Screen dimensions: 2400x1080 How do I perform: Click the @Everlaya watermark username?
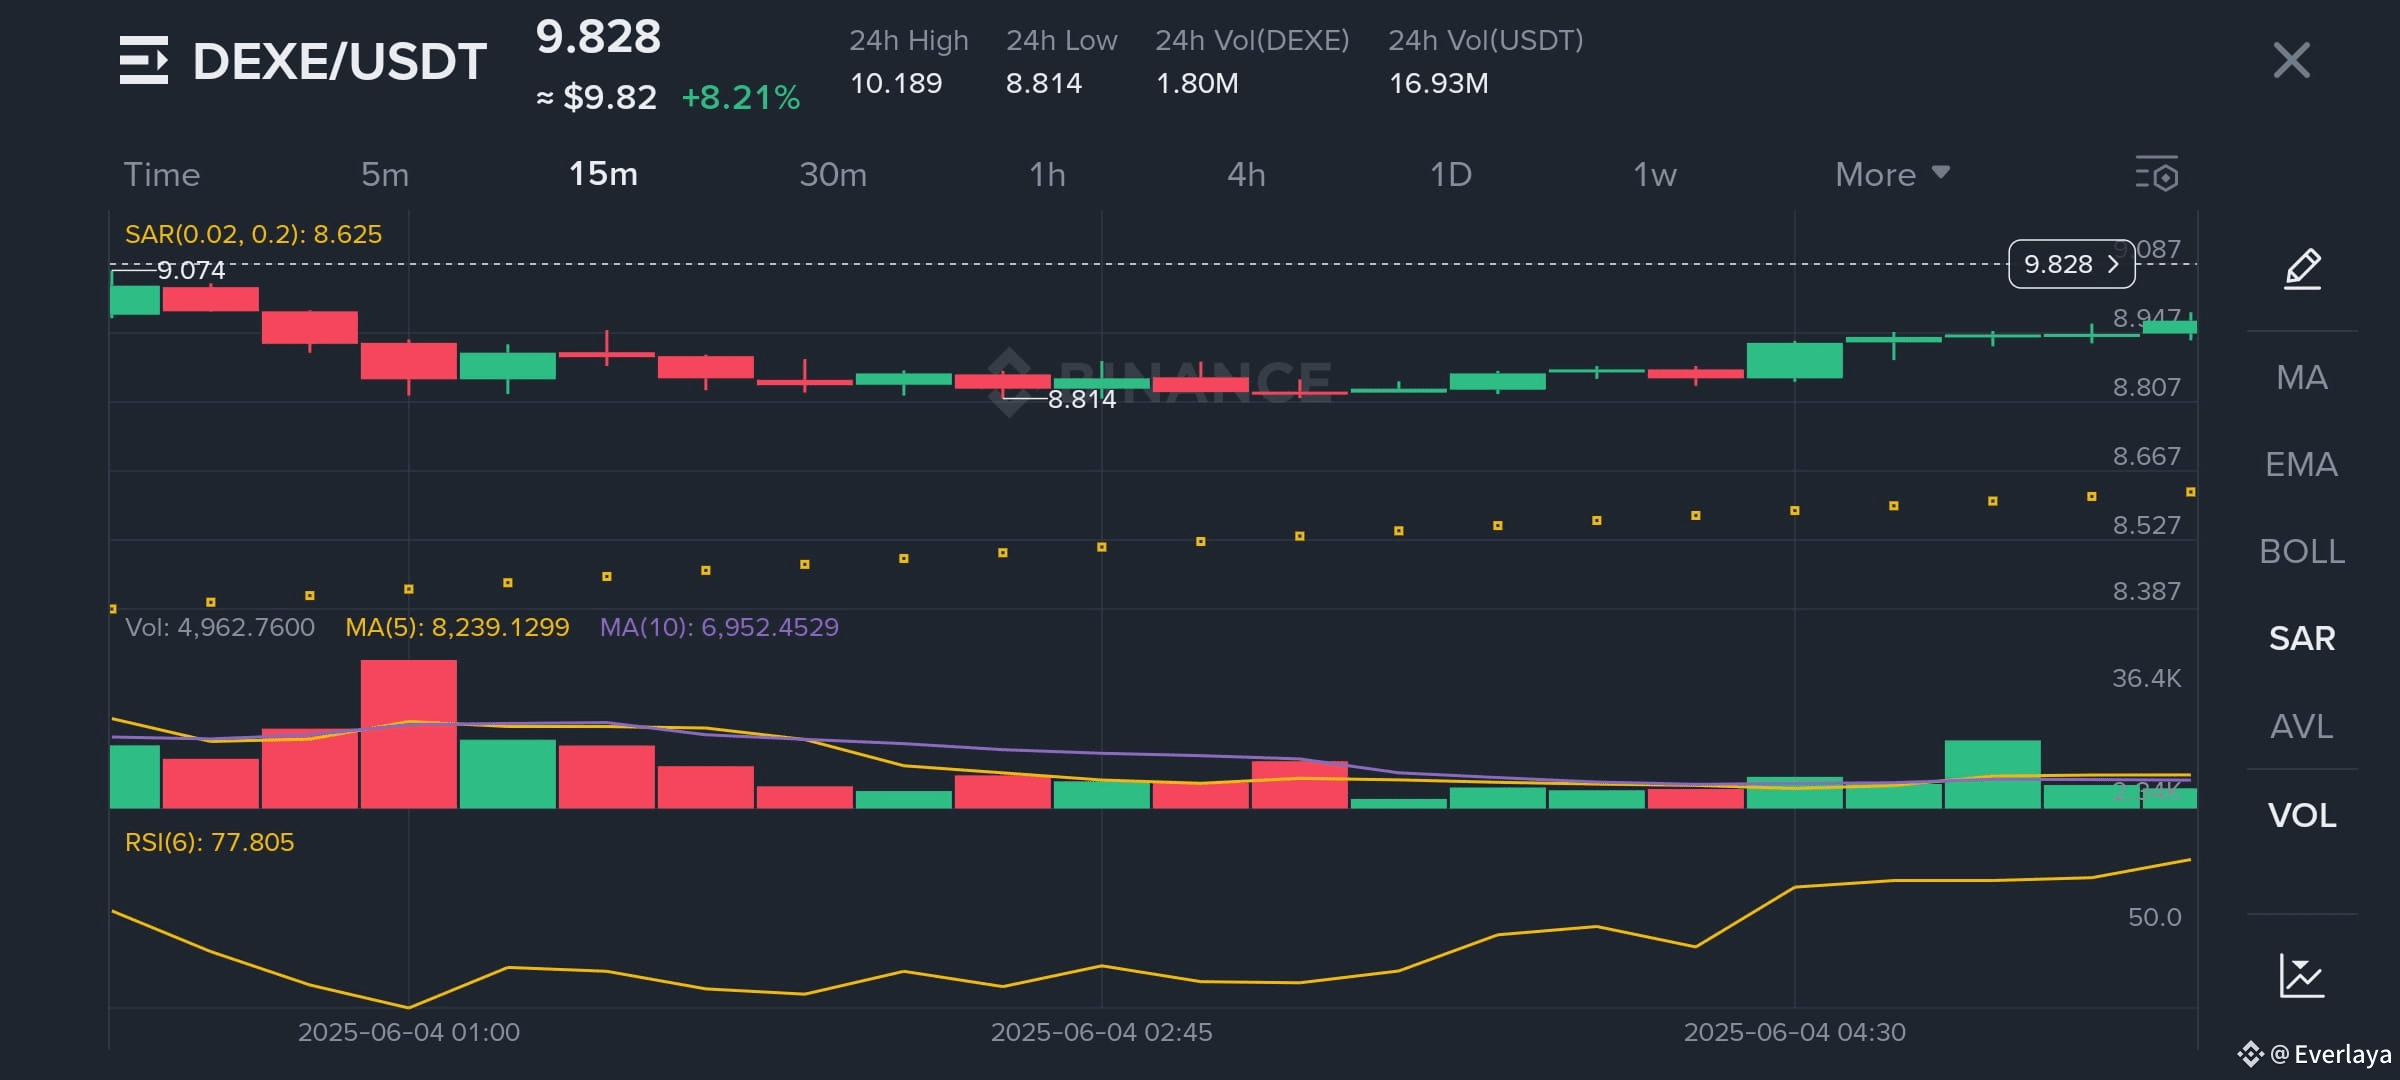click(x=2330, y=1054)
